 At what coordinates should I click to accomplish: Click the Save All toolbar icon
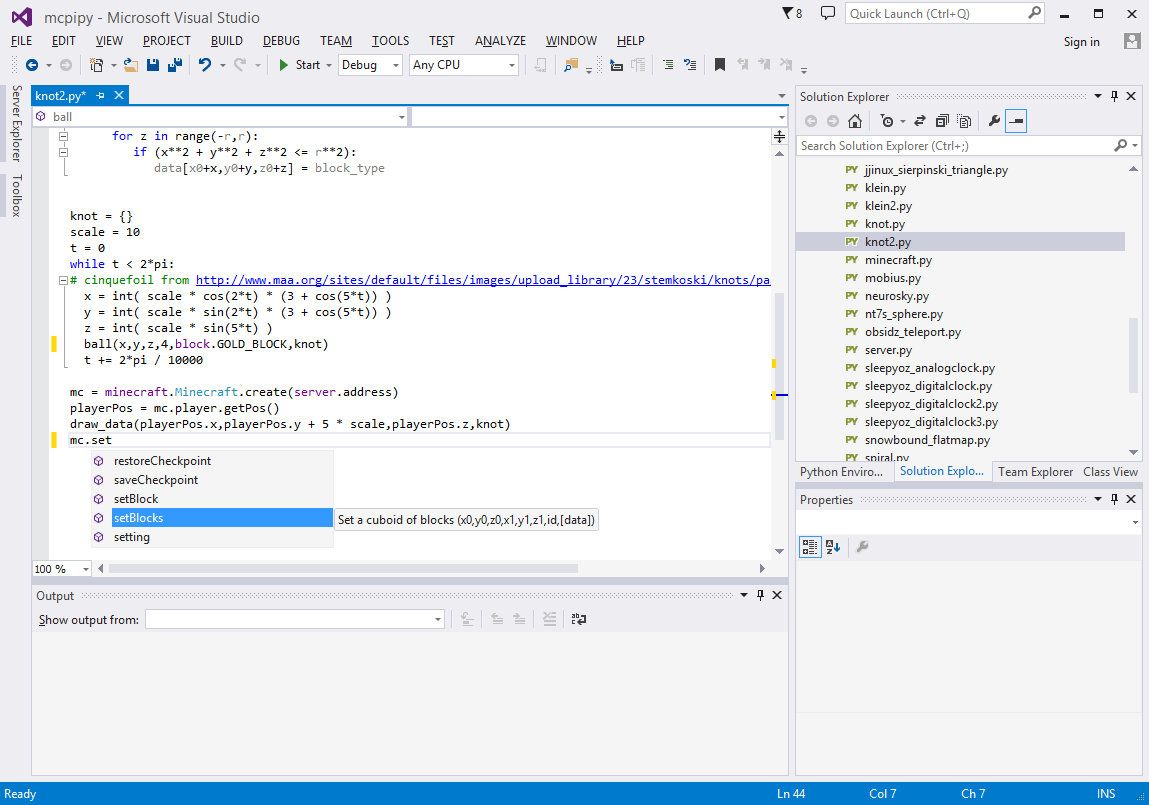tap(175, 64)
